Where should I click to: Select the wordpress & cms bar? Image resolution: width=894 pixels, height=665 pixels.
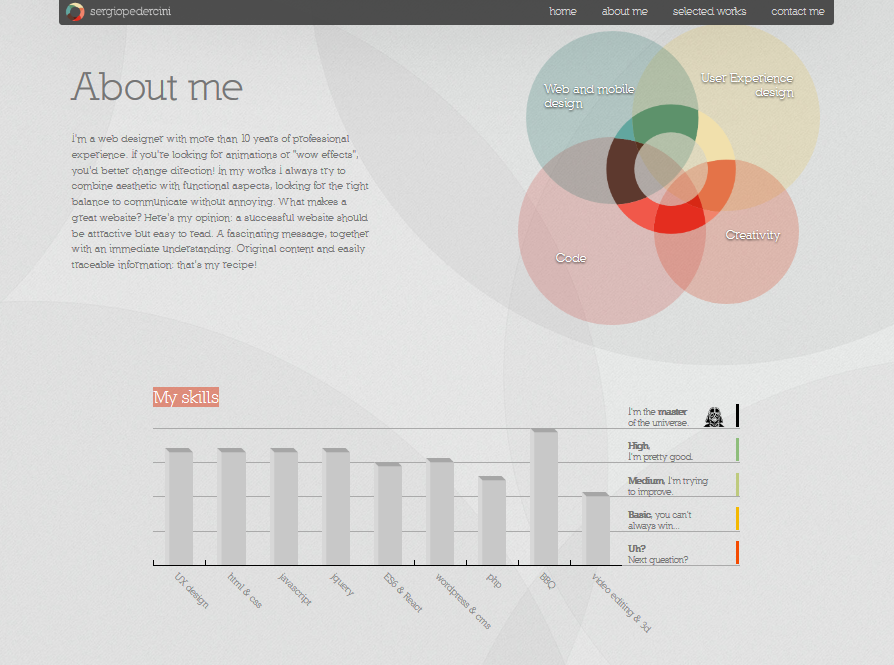coord(440,512)
